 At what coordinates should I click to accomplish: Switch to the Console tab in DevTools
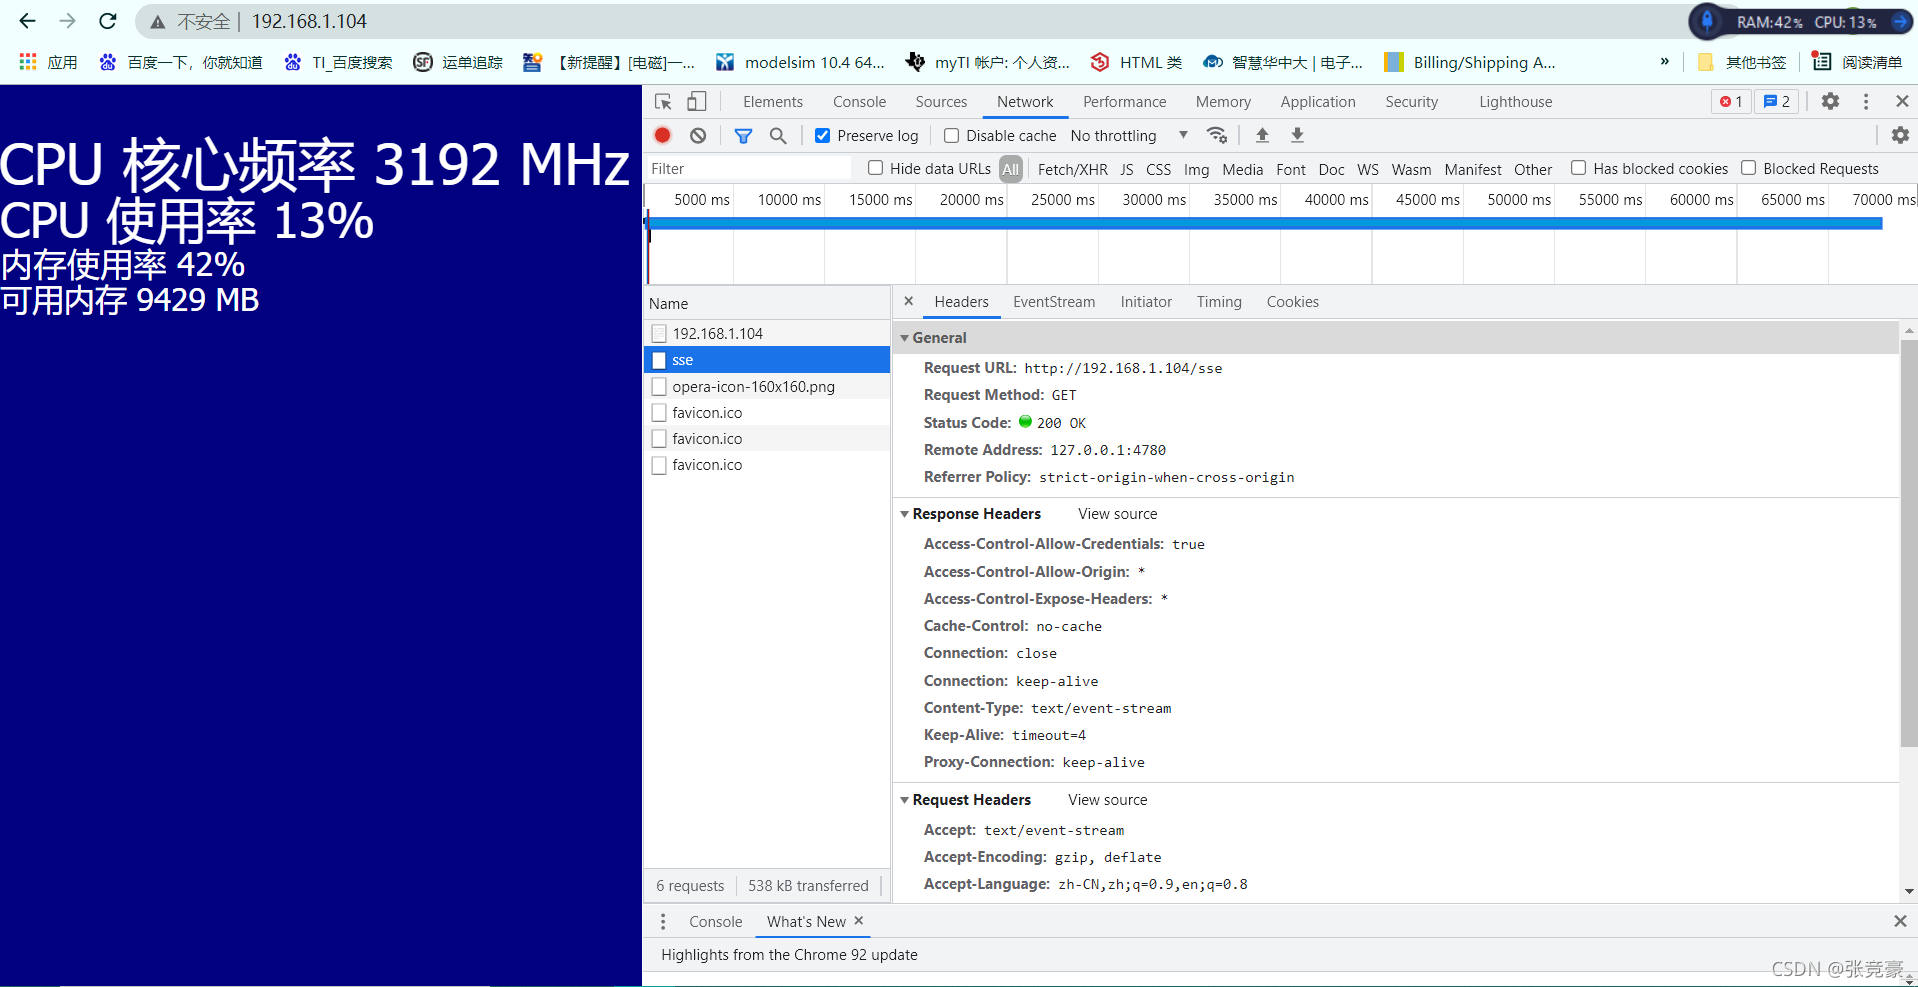[859, 102]
